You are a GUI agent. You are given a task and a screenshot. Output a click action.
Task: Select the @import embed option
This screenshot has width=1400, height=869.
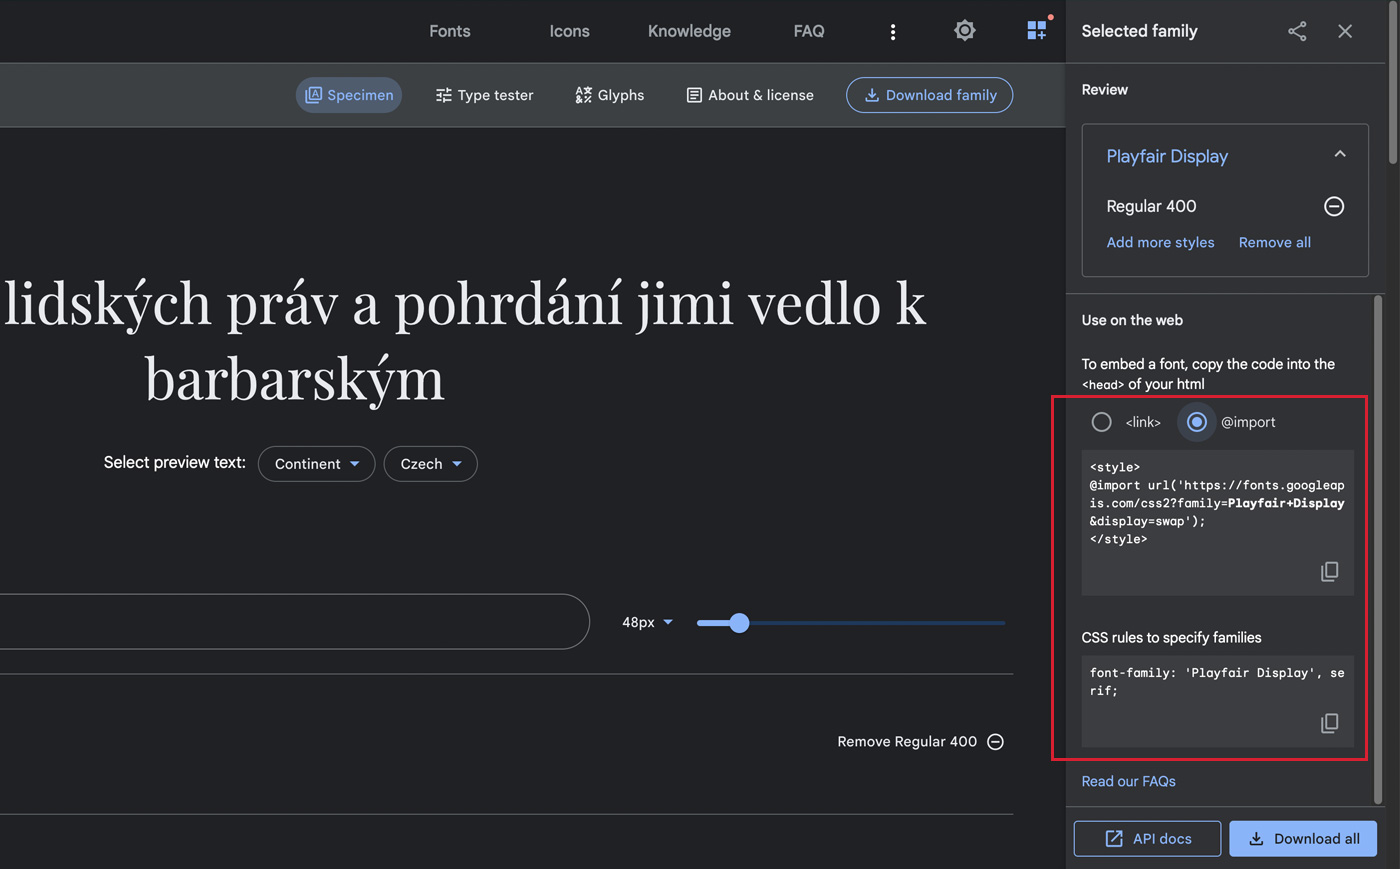1196,422
